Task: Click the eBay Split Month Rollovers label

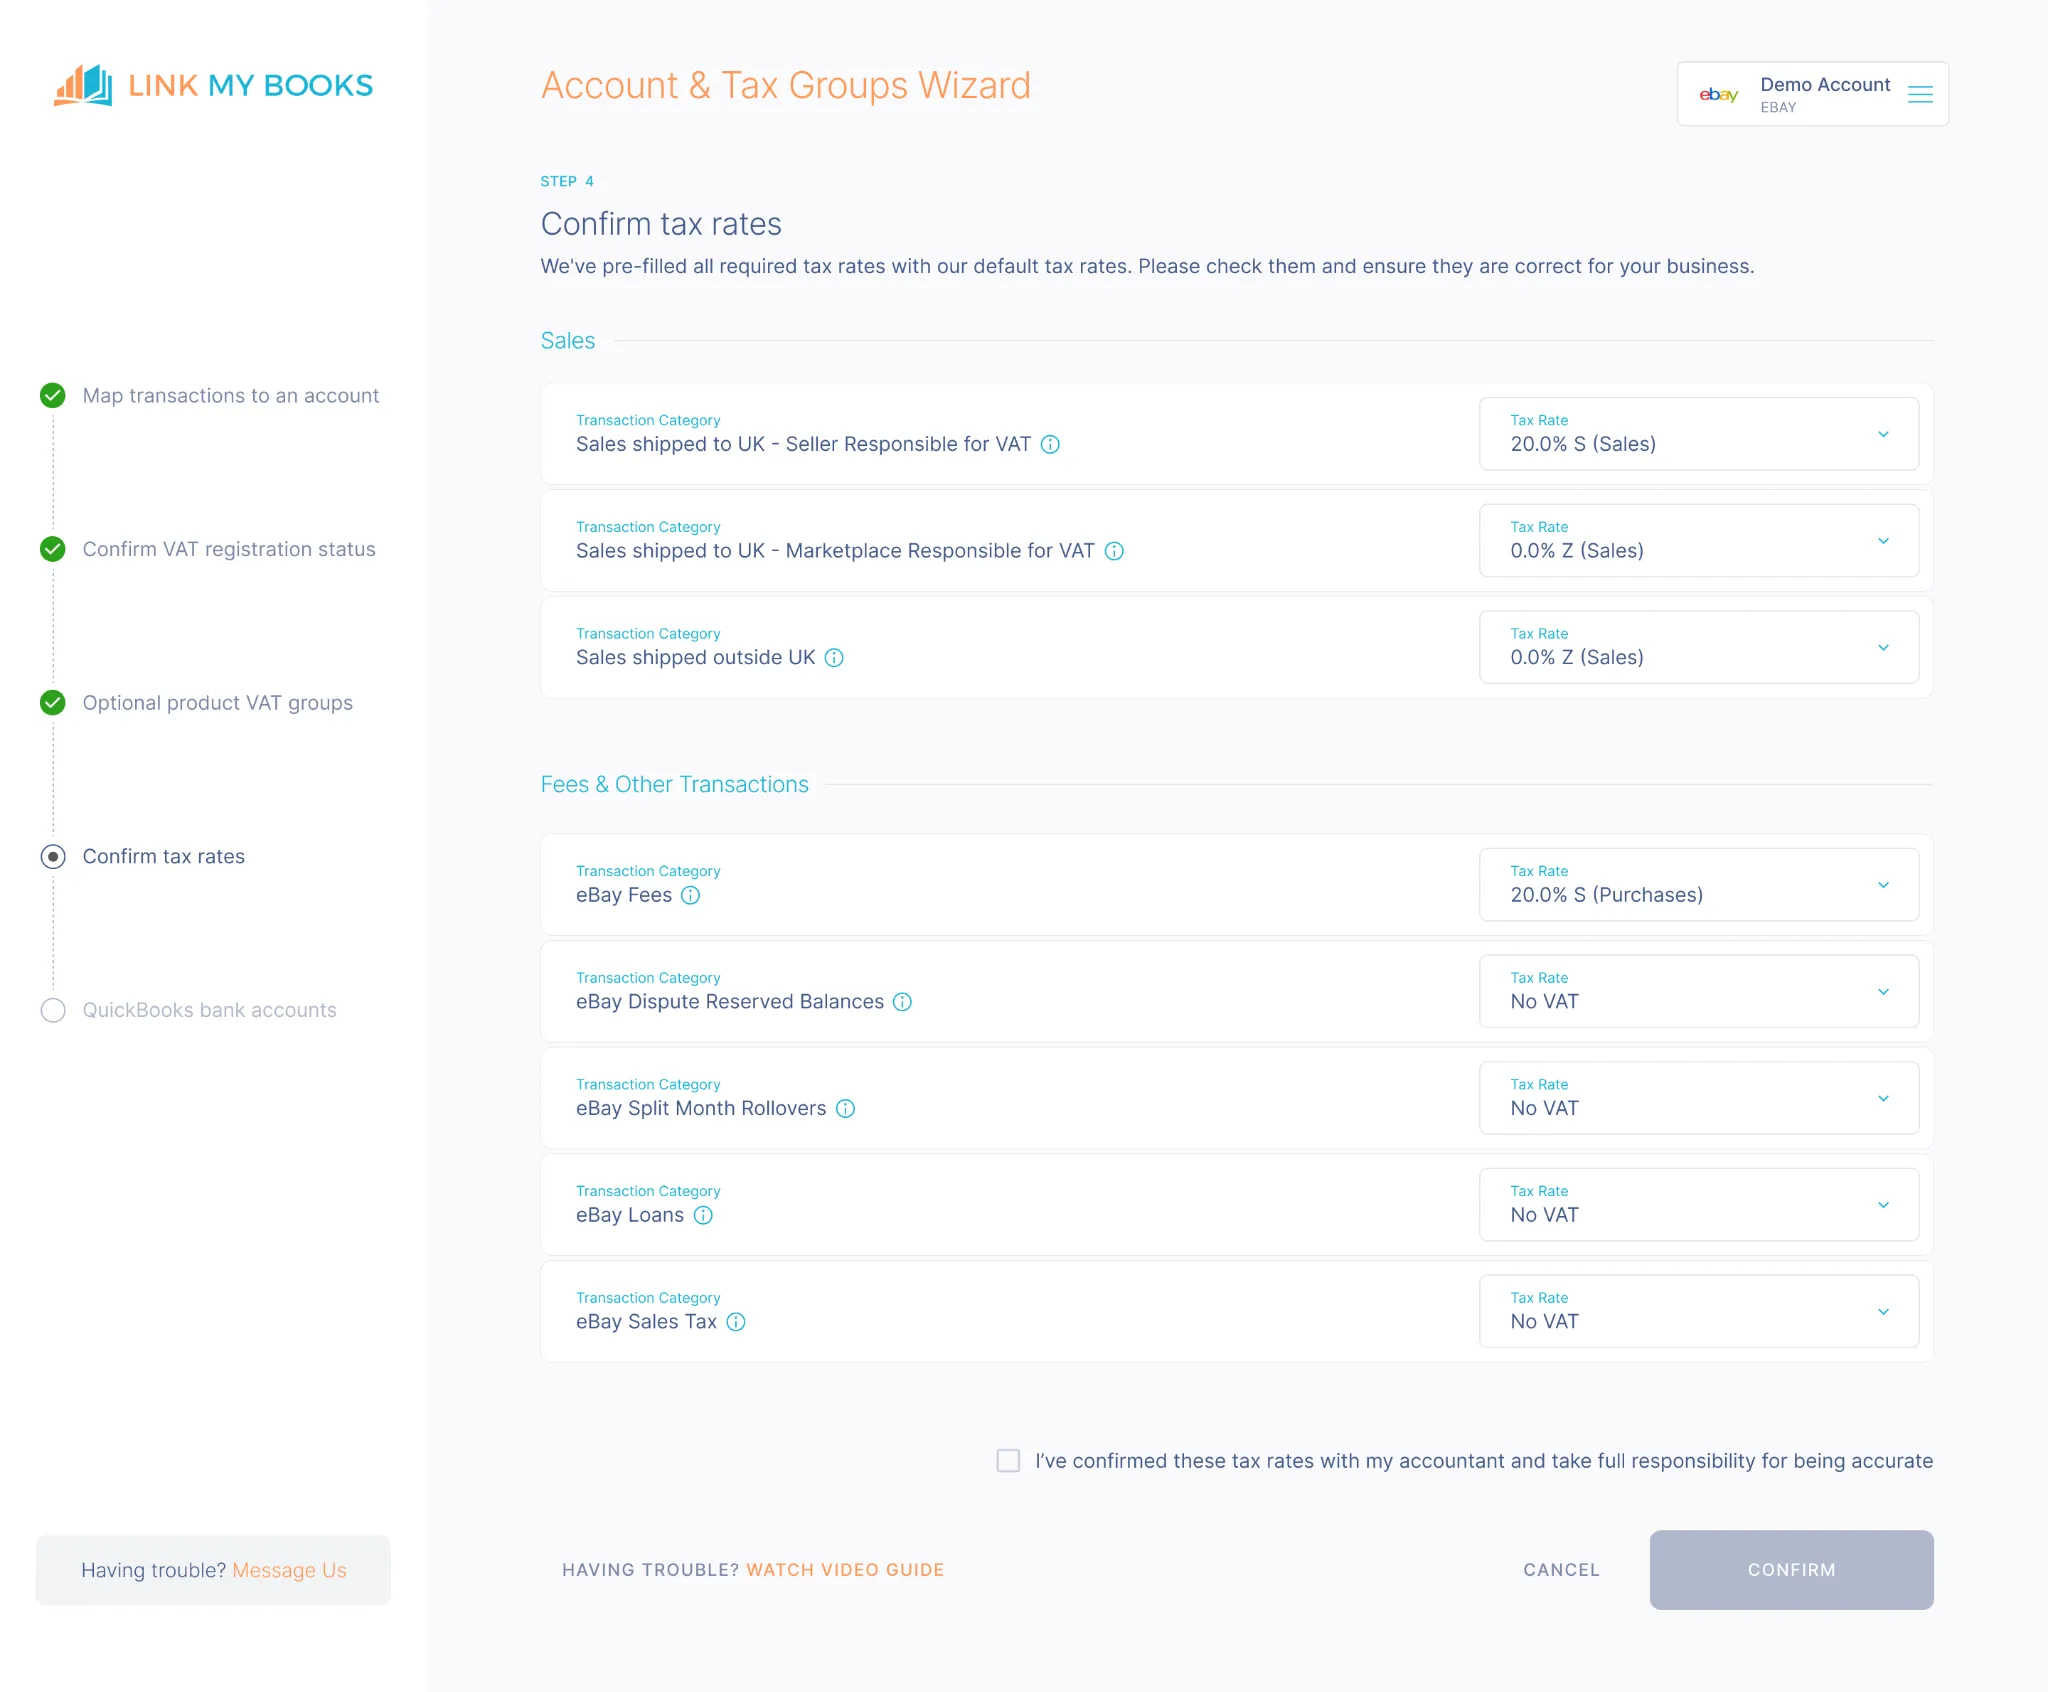Action: click(701, 1108)
